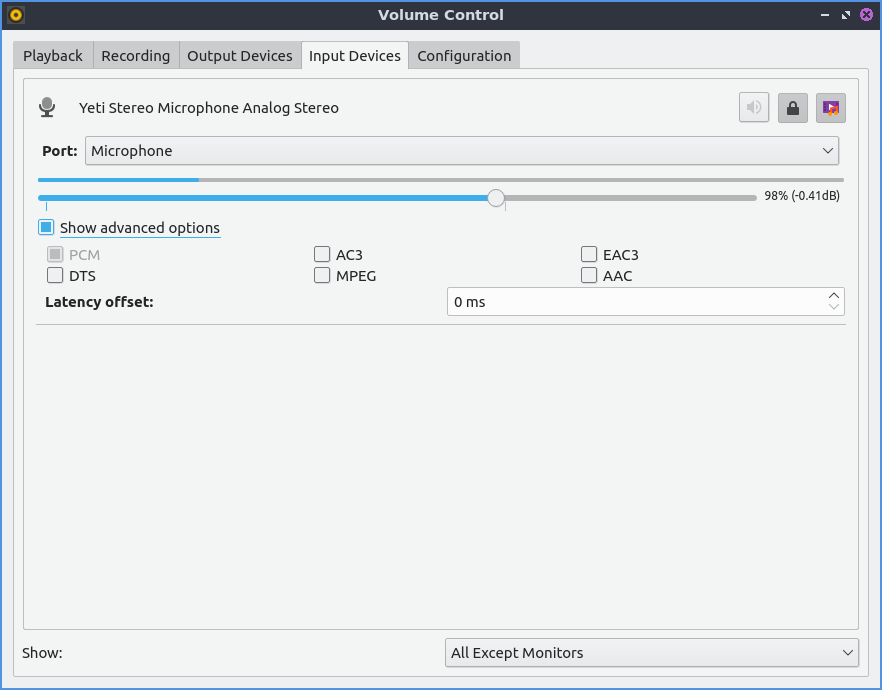Image resolution: width=882 pixels, height=690 pixels.
Task: Tick the EAC3 checkbox
Action: pos(589,255)
